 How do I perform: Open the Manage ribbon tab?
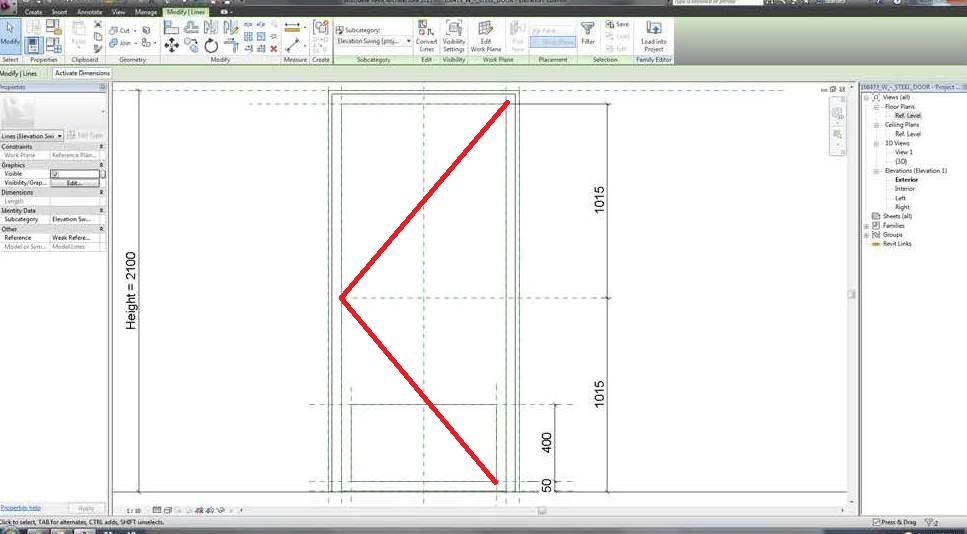(146, 12)
